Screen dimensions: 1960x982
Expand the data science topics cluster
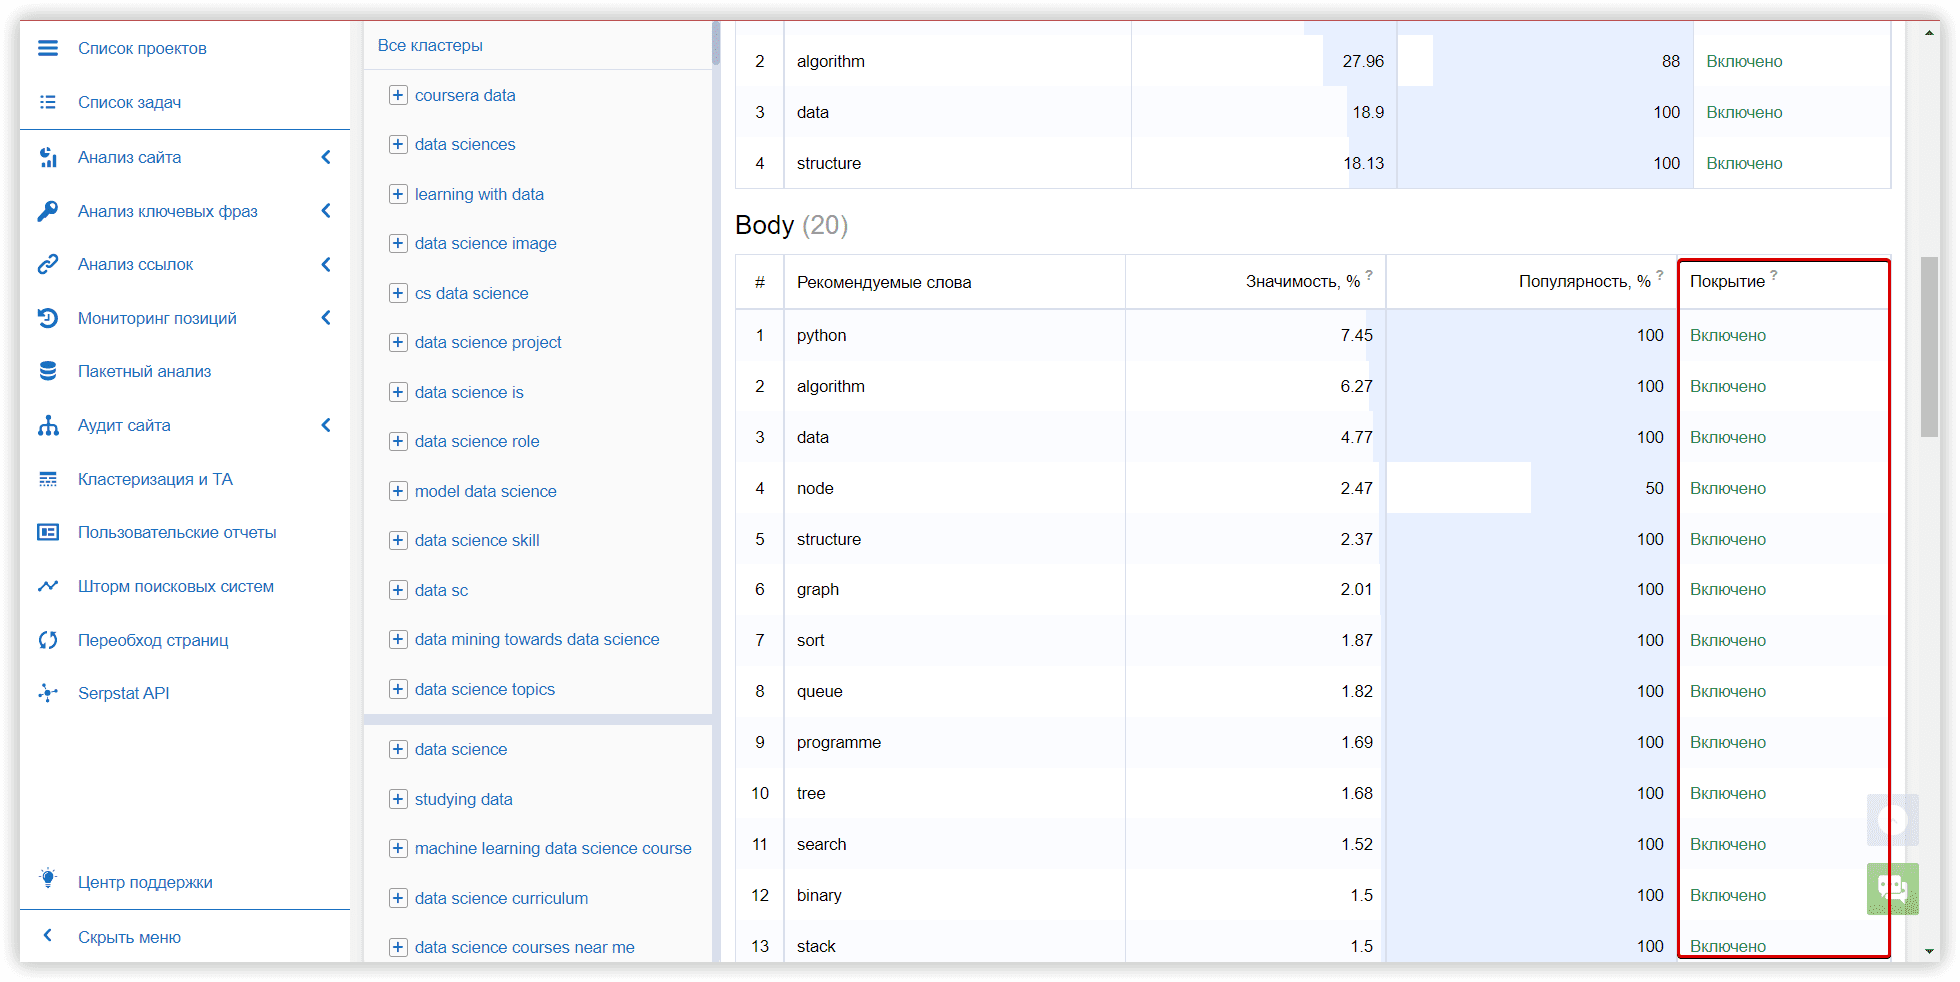tap(398, 689)
